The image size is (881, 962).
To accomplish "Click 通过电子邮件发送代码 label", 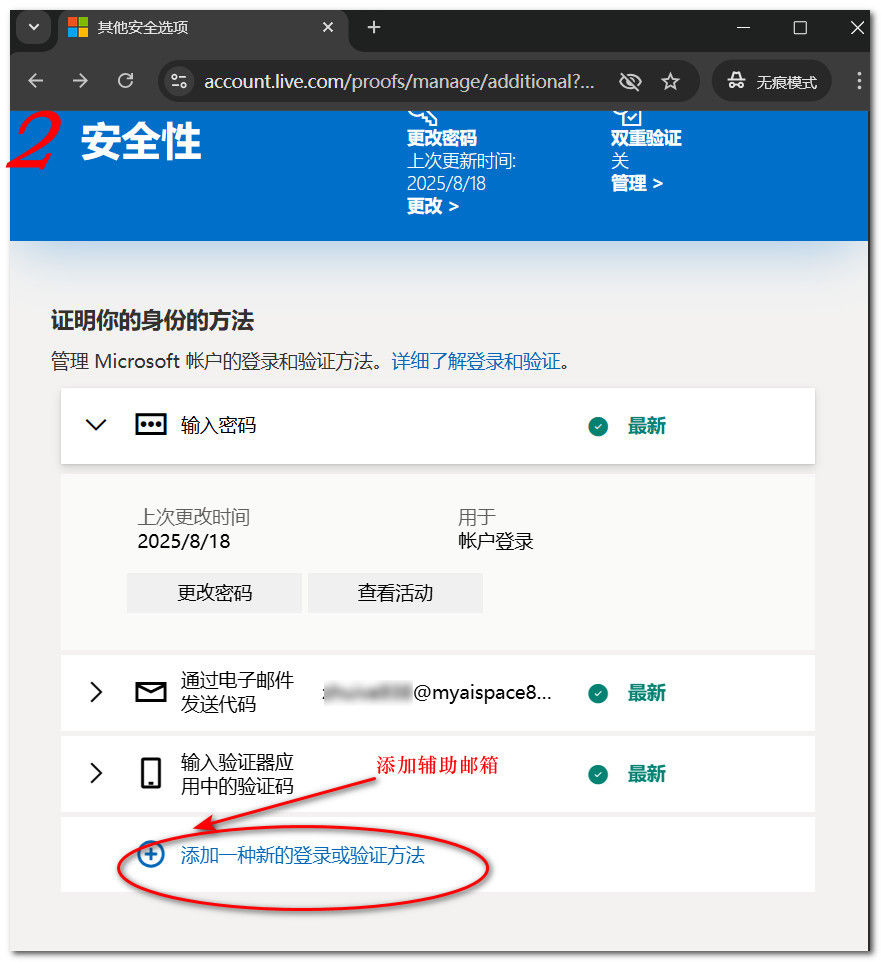I will [x=237, y=692].
